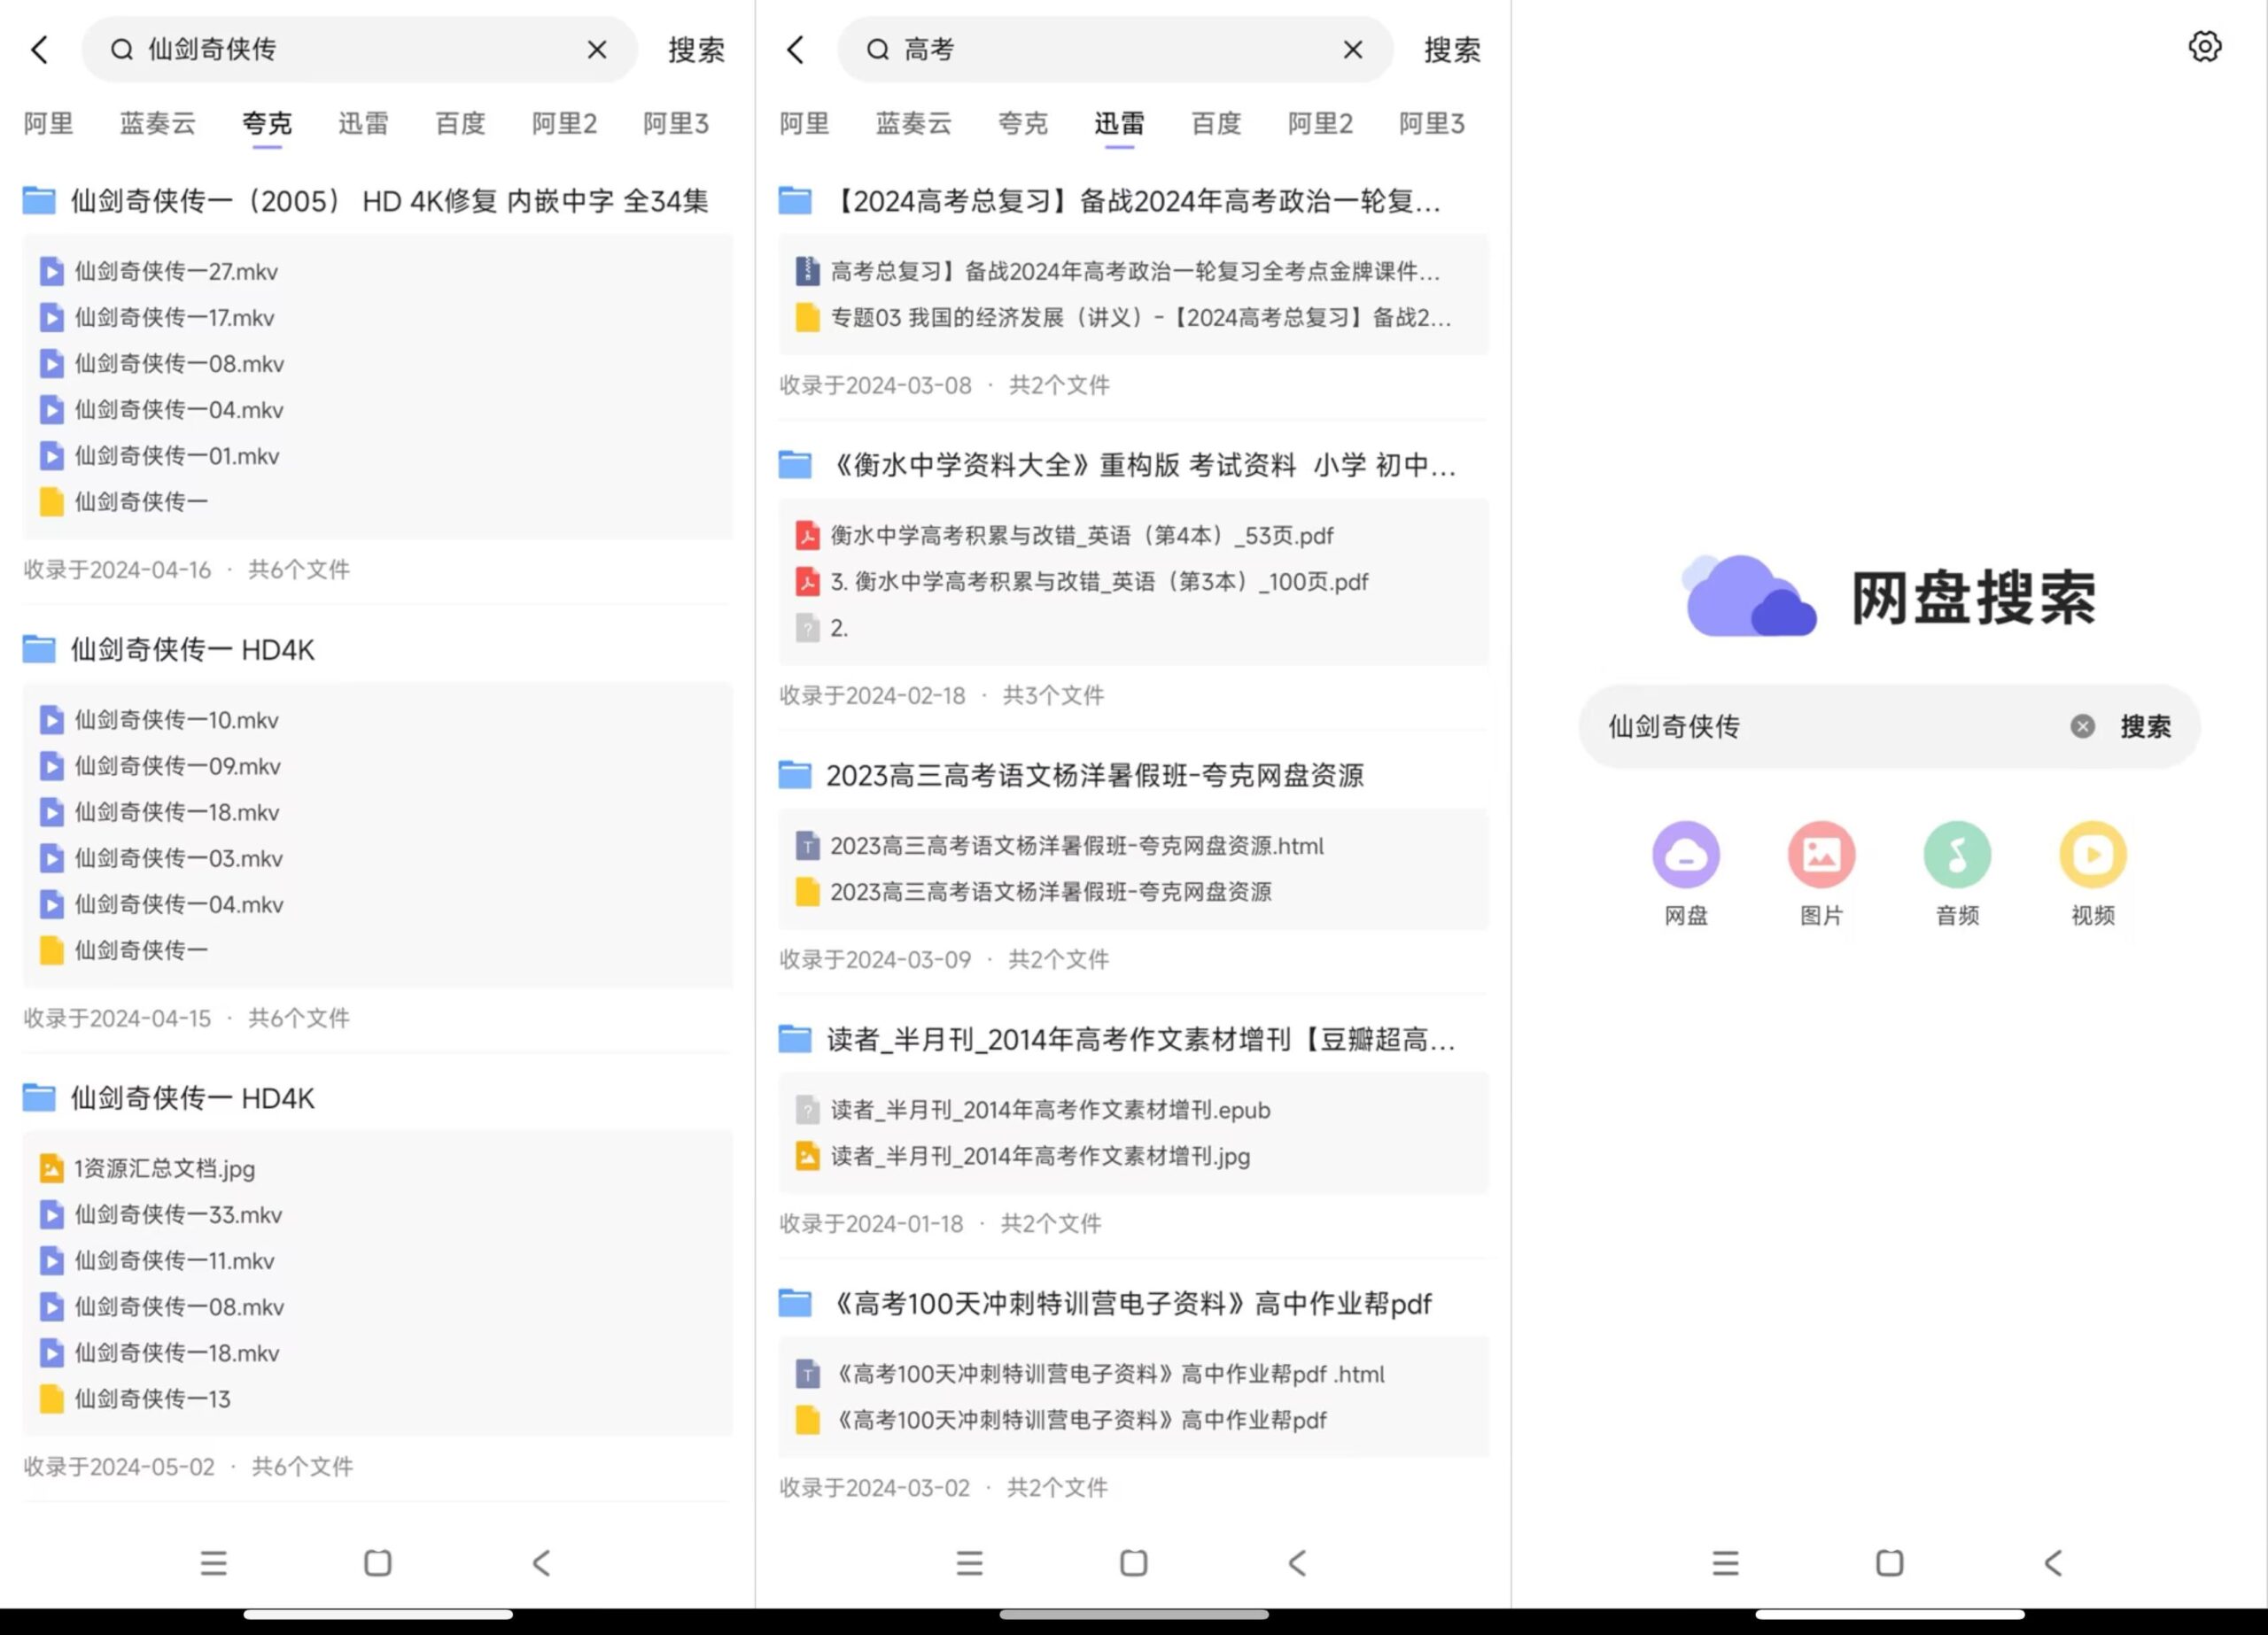This screenshot has height=1635, width=2268.
Task: Tap 搜索 button on home screen search box
Action: pyautogui.click(x=2146, y=727)
